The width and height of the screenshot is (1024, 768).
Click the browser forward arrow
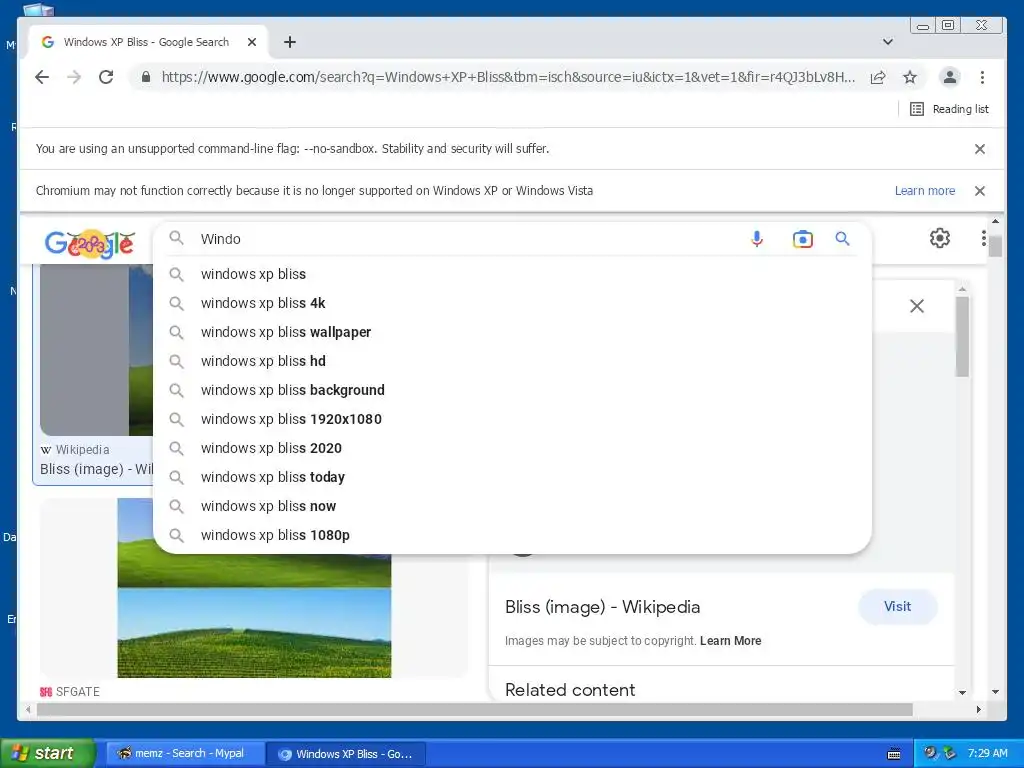(x=74, y=77)
